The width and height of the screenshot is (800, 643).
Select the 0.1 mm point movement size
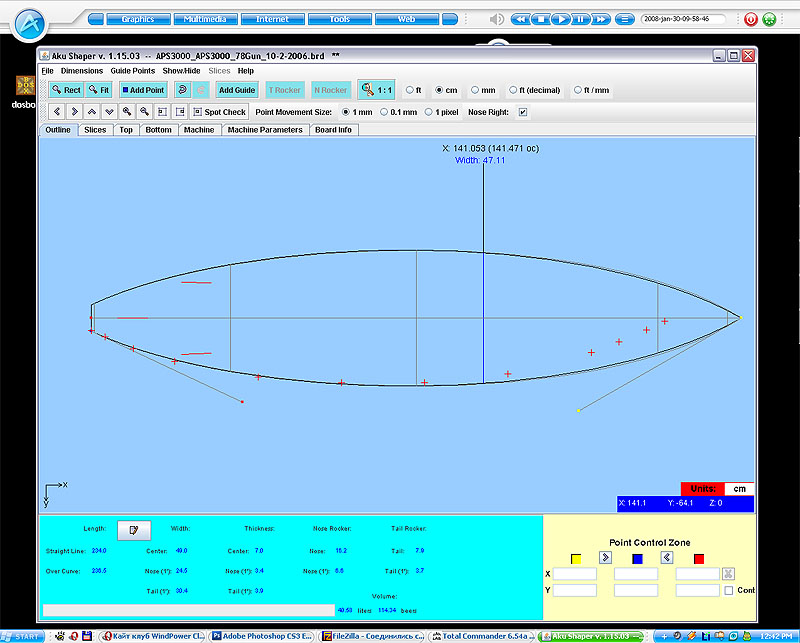tap(385, 112)
